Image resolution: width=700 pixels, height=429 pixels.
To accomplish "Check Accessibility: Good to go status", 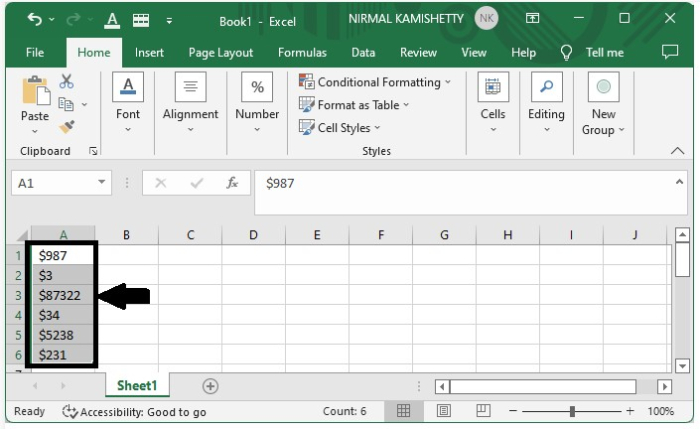I will [134, 412].
